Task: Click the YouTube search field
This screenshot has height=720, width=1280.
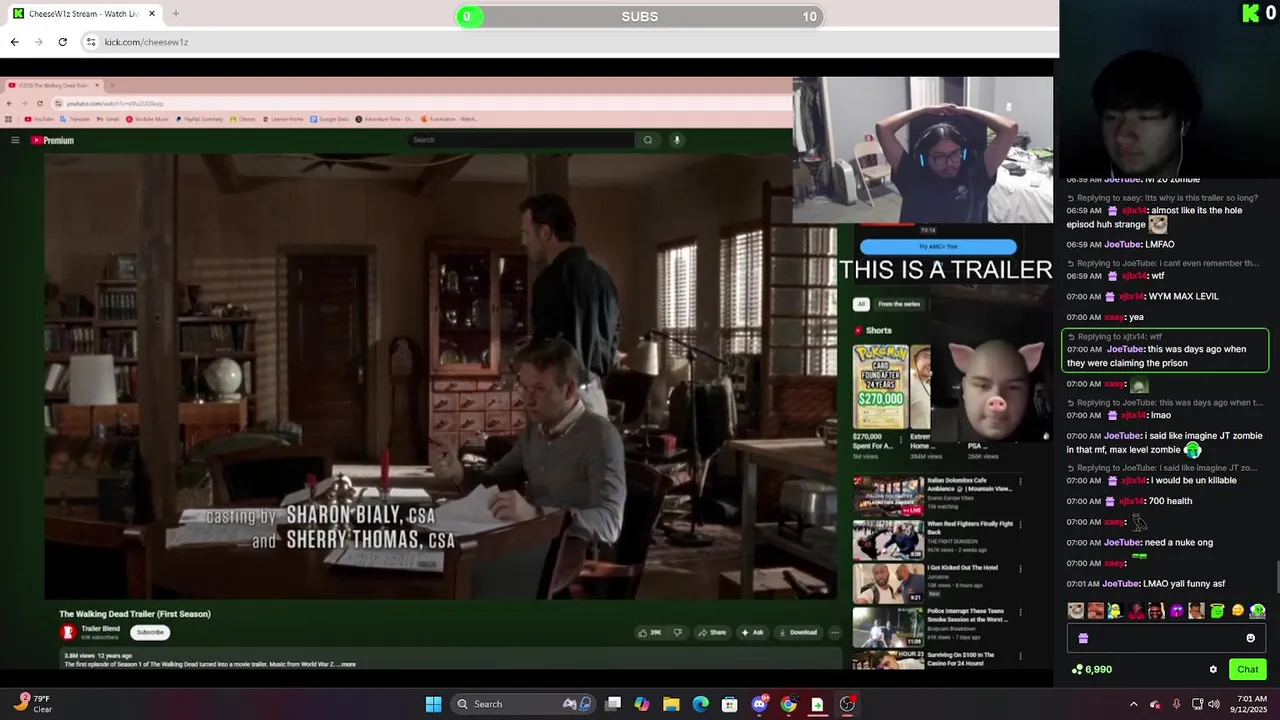Action: click(521, 140)
